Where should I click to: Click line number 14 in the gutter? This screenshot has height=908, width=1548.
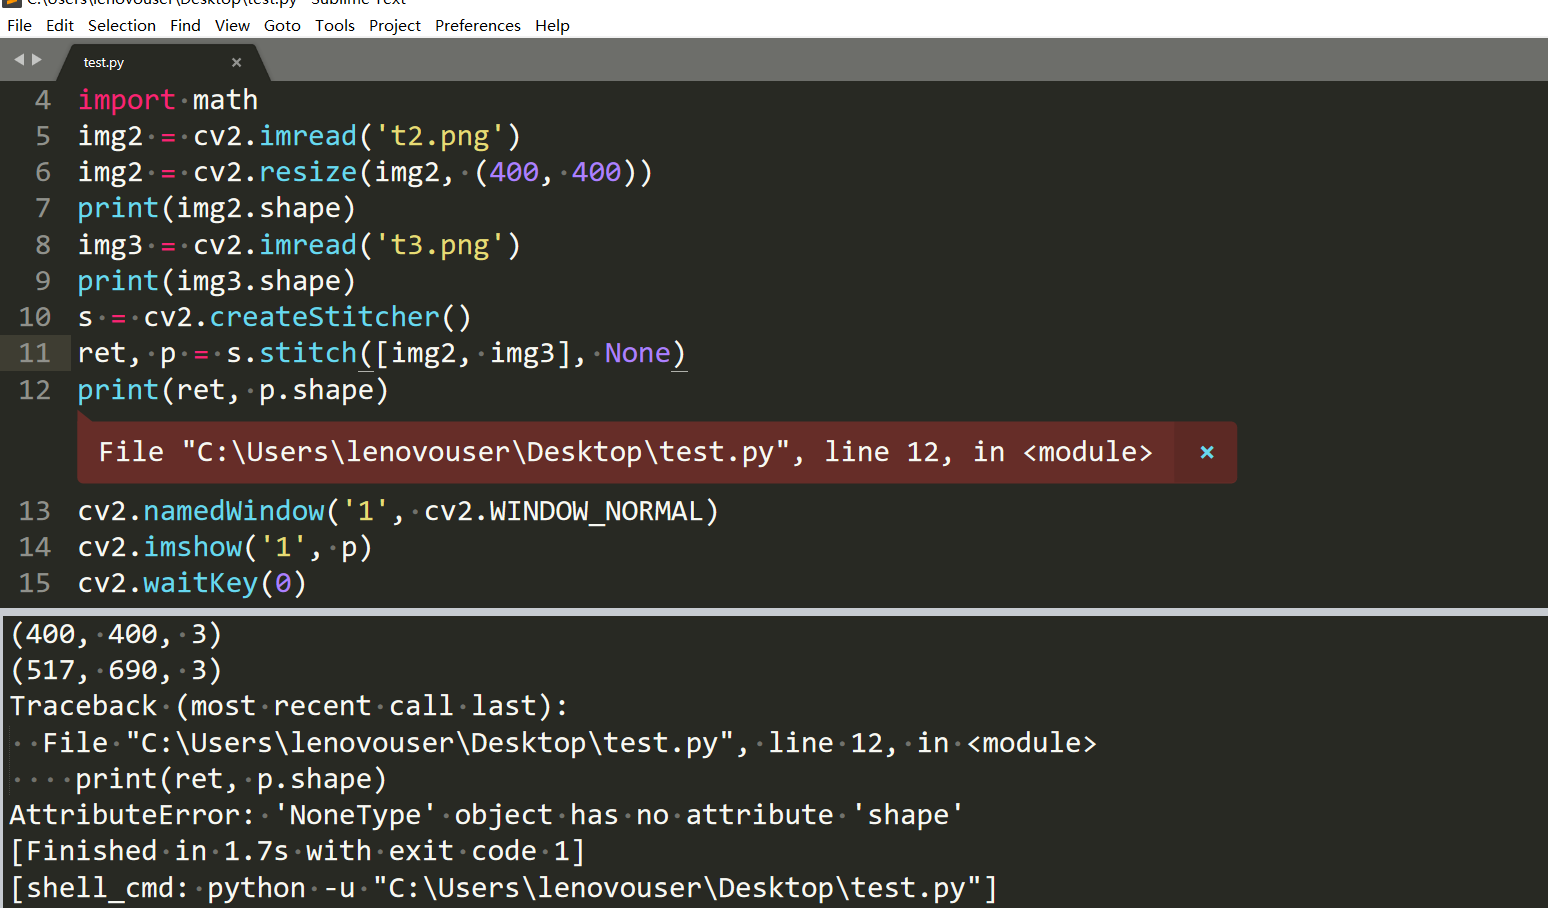(34, 547)
